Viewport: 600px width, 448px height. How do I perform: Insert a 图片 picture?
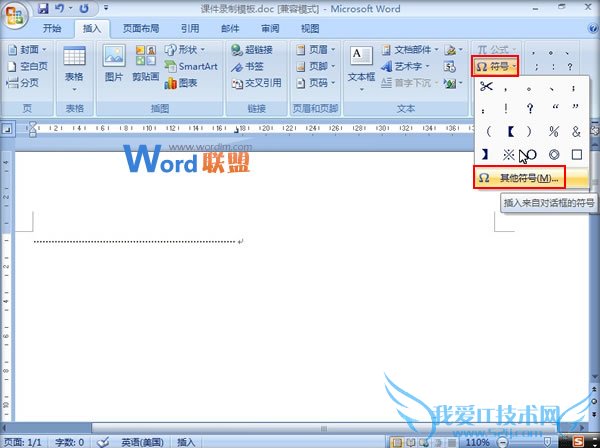(x=114, y=63)
